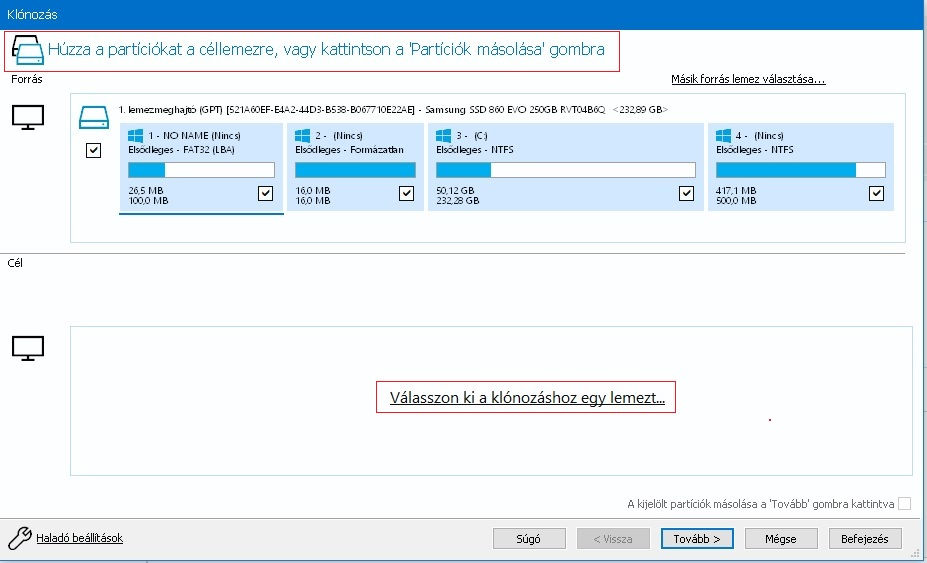Uncheck partition 3 (C:) NTFS checkbox
The width and height of the screenshot is (927, 563).
point(686,194)
